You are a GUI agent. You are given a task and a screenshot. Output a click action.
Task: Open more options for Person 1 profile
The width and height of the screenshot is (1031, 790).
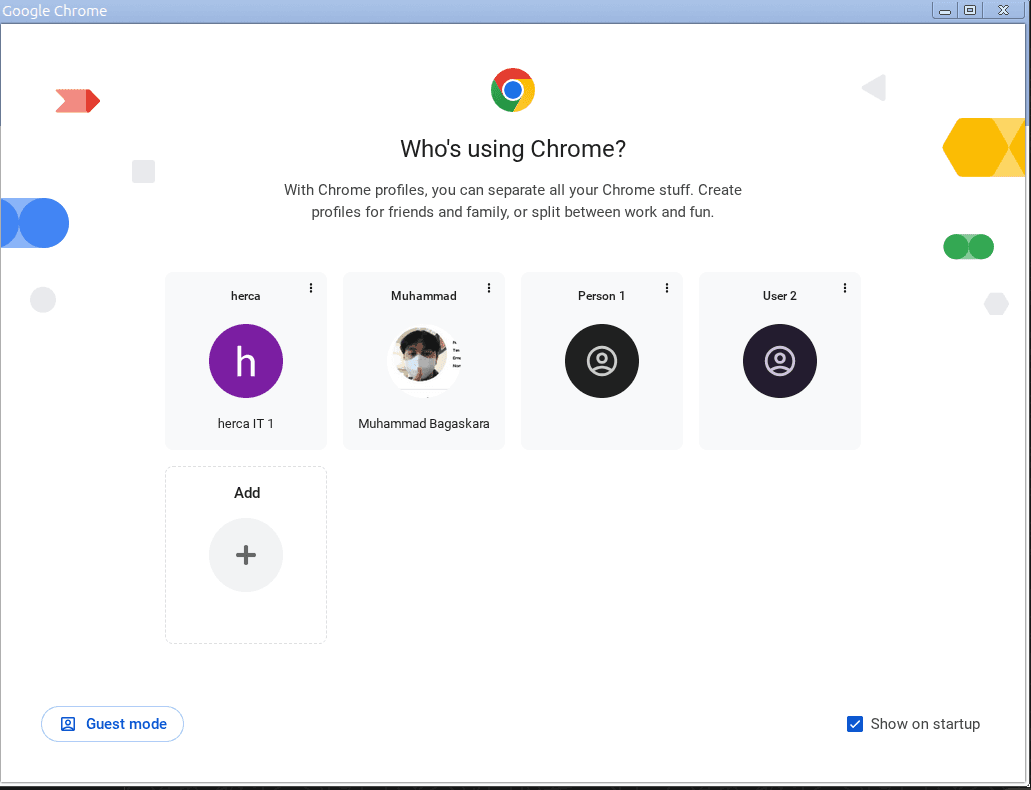pos(667,288)
